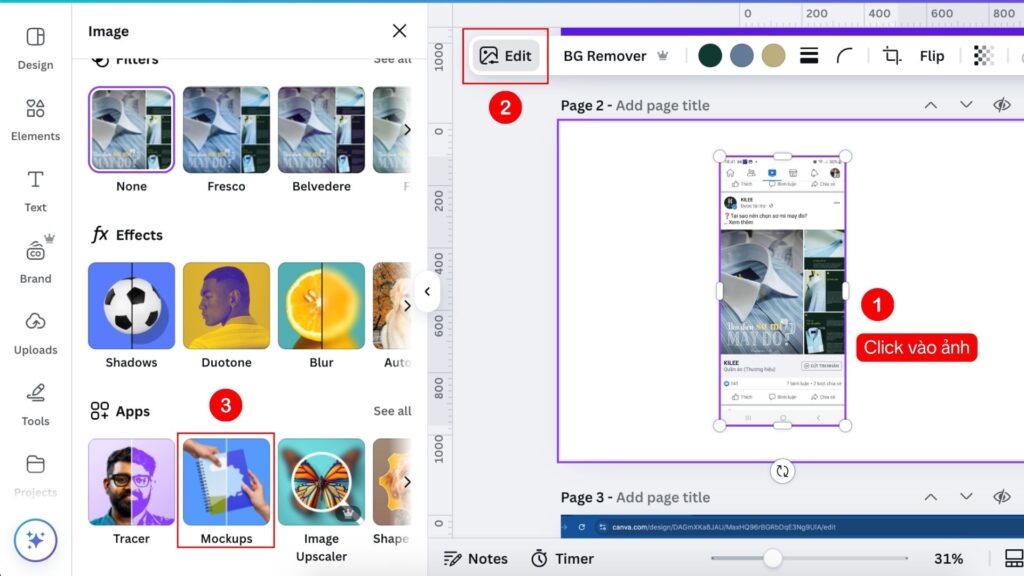
Task: Move Page 2 up with the arrow
Action: click(931, 105)
